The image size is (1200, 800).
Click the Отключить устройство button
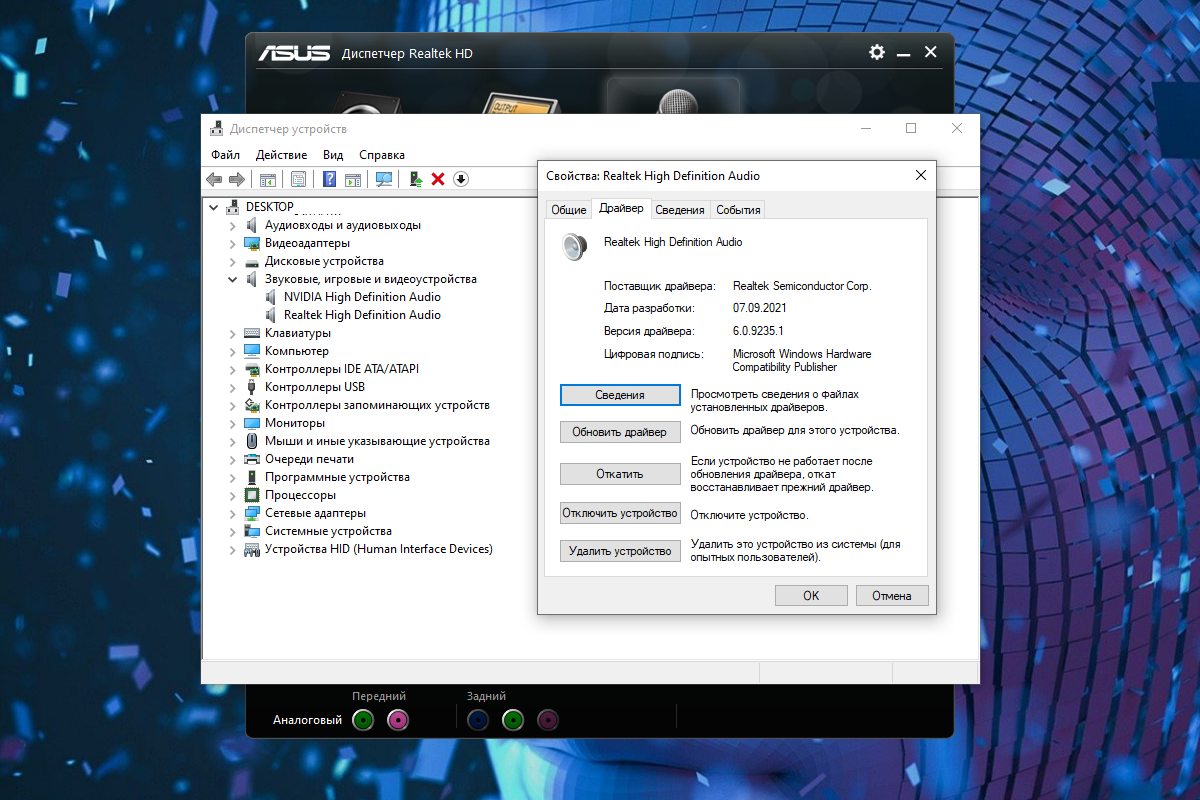(620, 513)
